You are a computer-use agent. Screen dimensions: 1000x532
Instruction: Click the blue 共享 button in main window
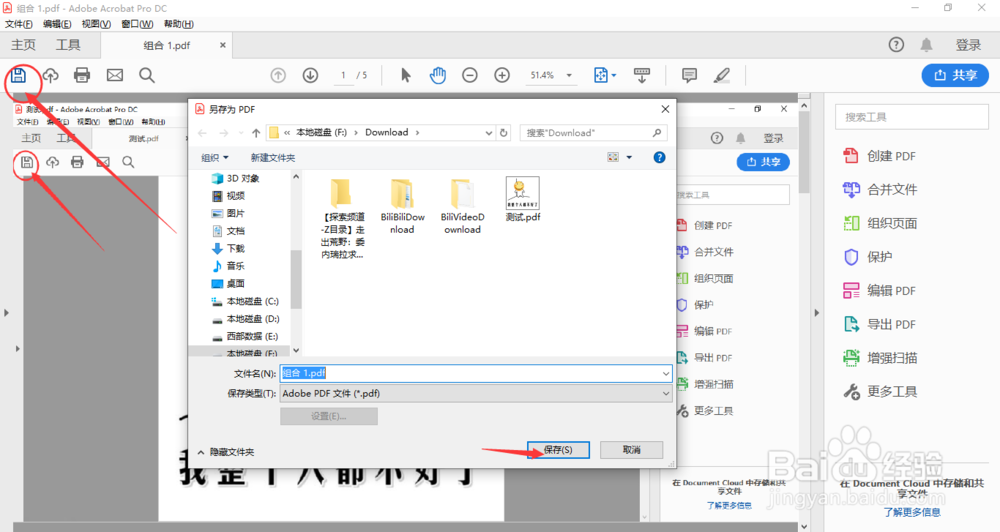(x=955, y=75)
